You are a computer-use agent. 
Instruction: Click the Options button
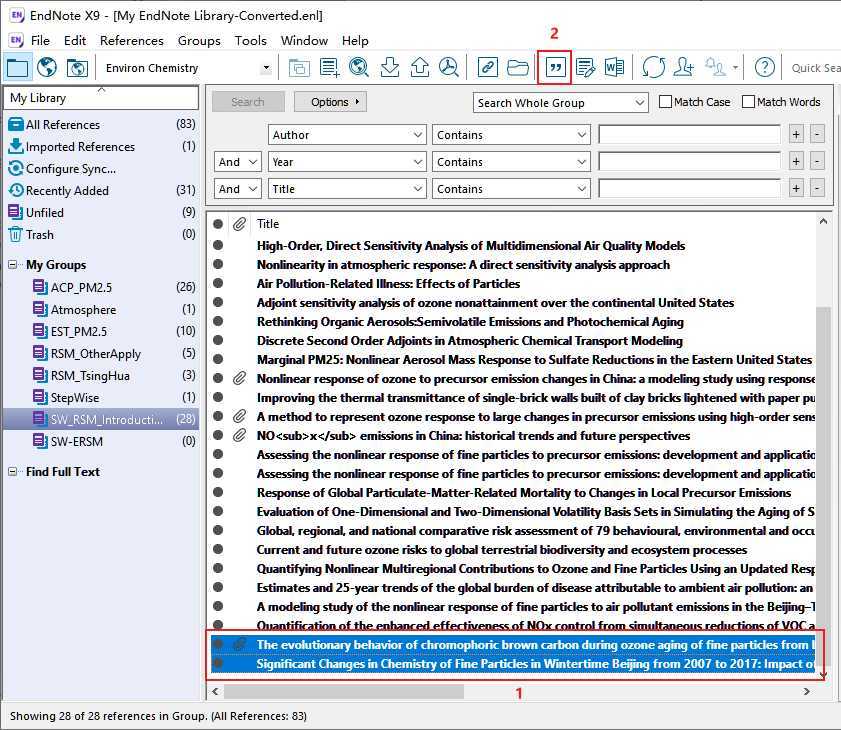pyautogui.click(x=330, y=102)
